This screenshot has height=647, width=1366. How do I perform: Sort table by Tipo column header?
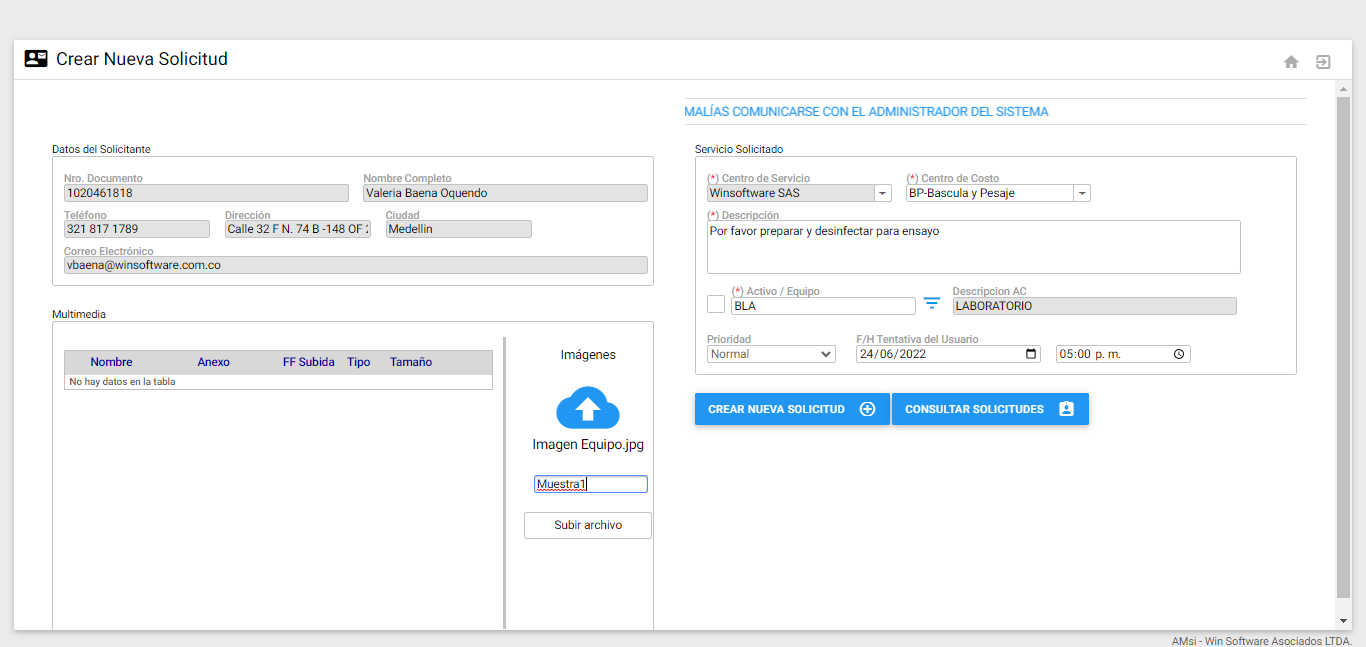[x=359, y=362]
